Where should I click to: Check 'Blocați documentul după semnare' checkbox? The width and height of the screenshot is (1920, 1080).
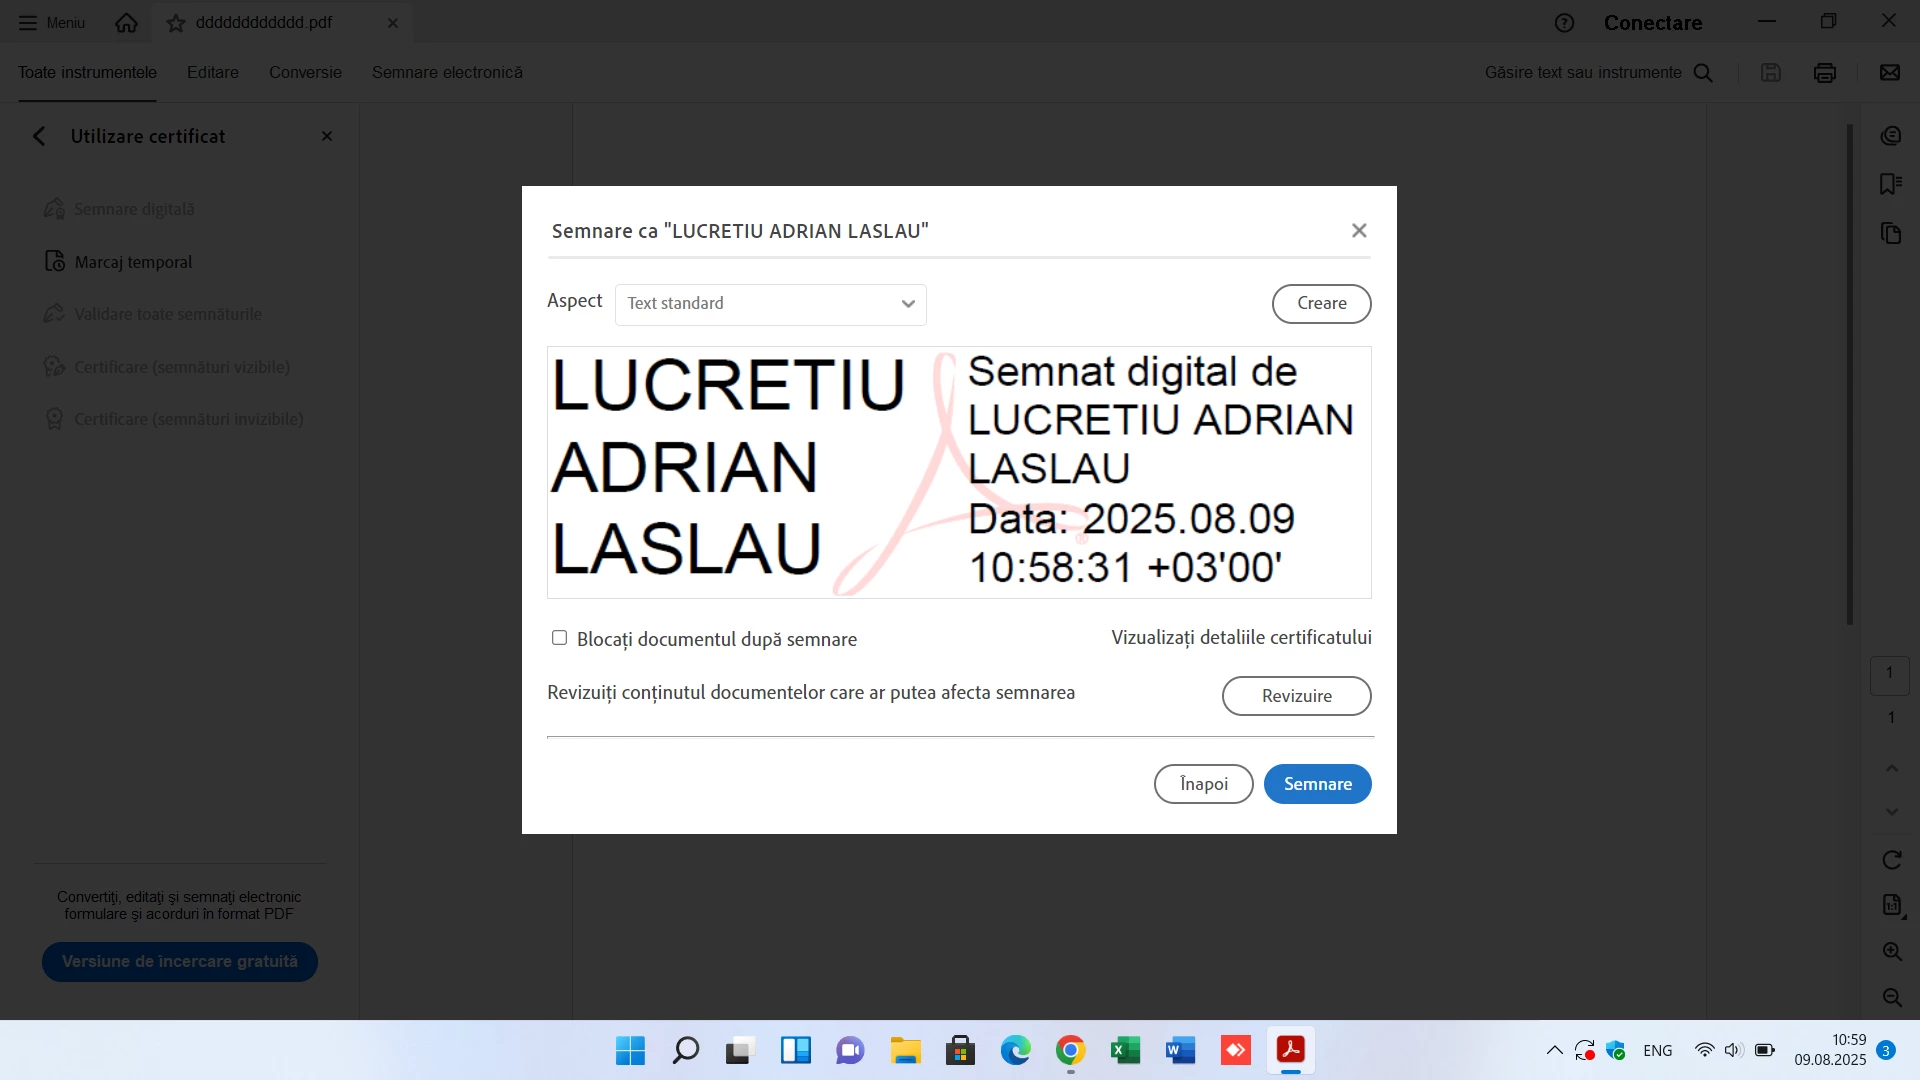[x=559, y=638]
